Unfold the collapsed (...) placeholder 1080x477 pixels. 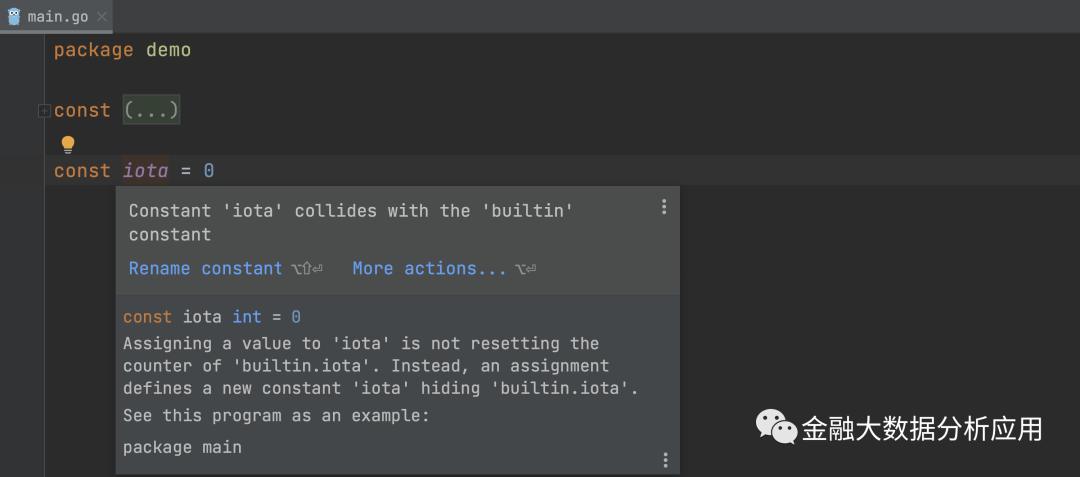pos(151,110)
